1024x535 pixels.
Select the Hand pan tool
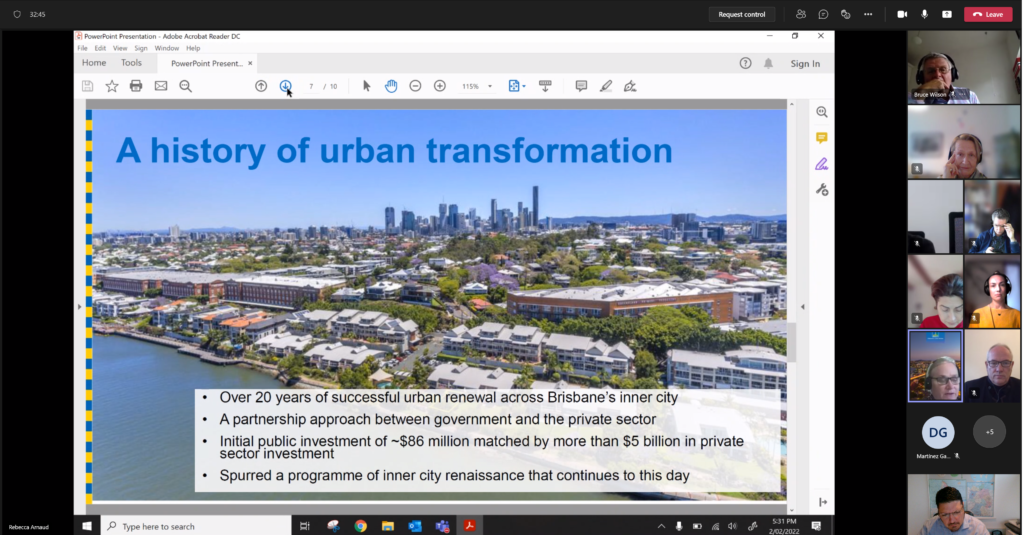point(391,86)
